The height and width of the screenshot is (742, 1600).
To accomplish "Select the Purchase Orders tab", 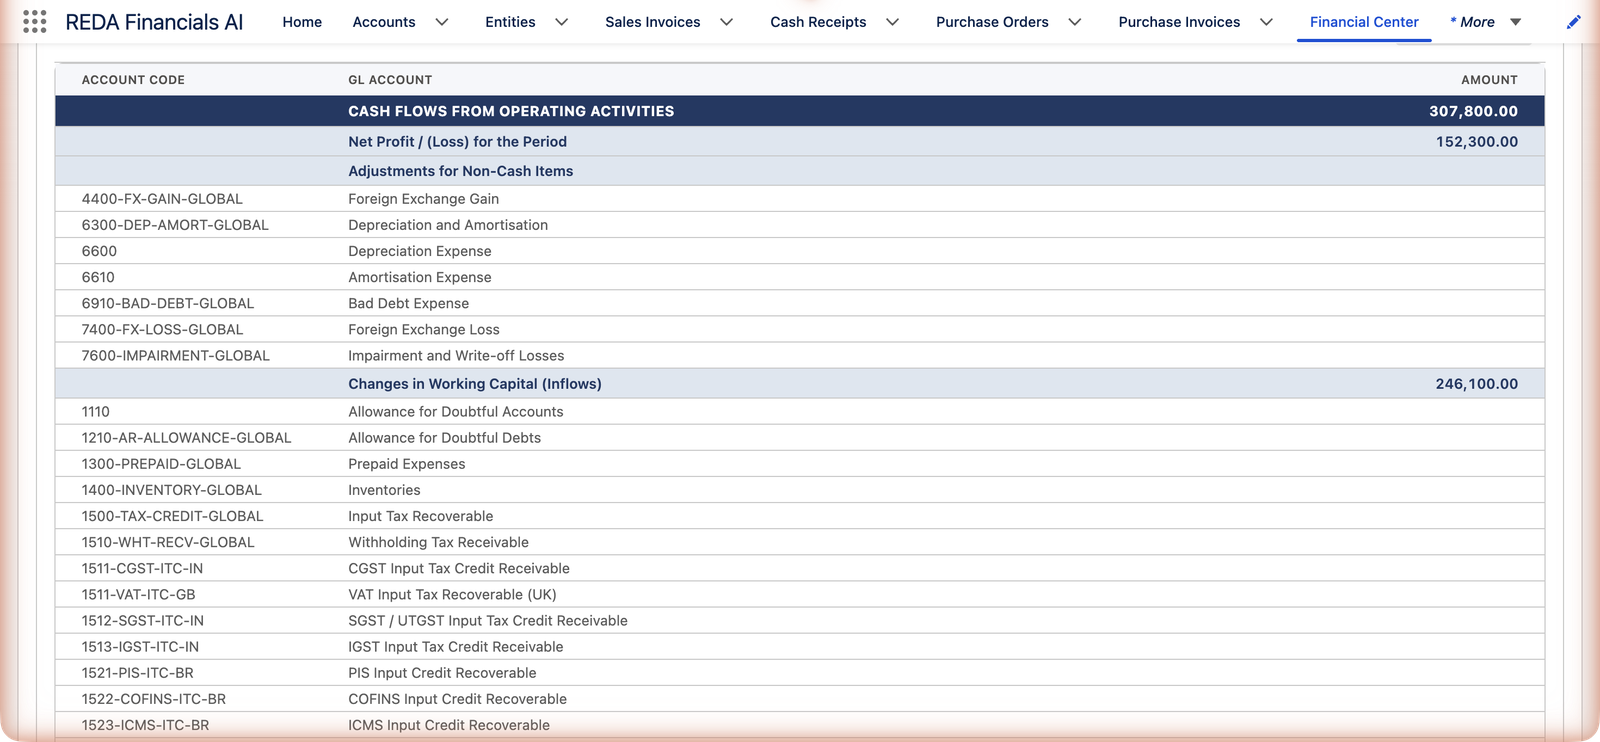I will pyautogui.click(x=992, y=22).
